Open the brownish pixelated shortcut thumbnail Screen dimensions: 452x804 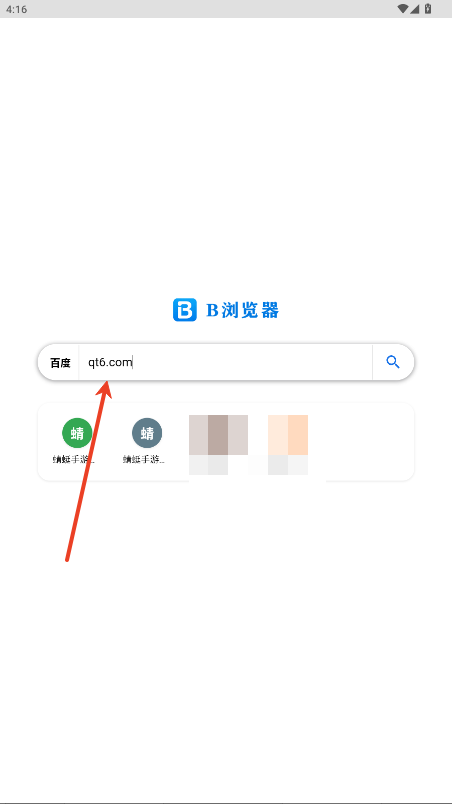218,435
